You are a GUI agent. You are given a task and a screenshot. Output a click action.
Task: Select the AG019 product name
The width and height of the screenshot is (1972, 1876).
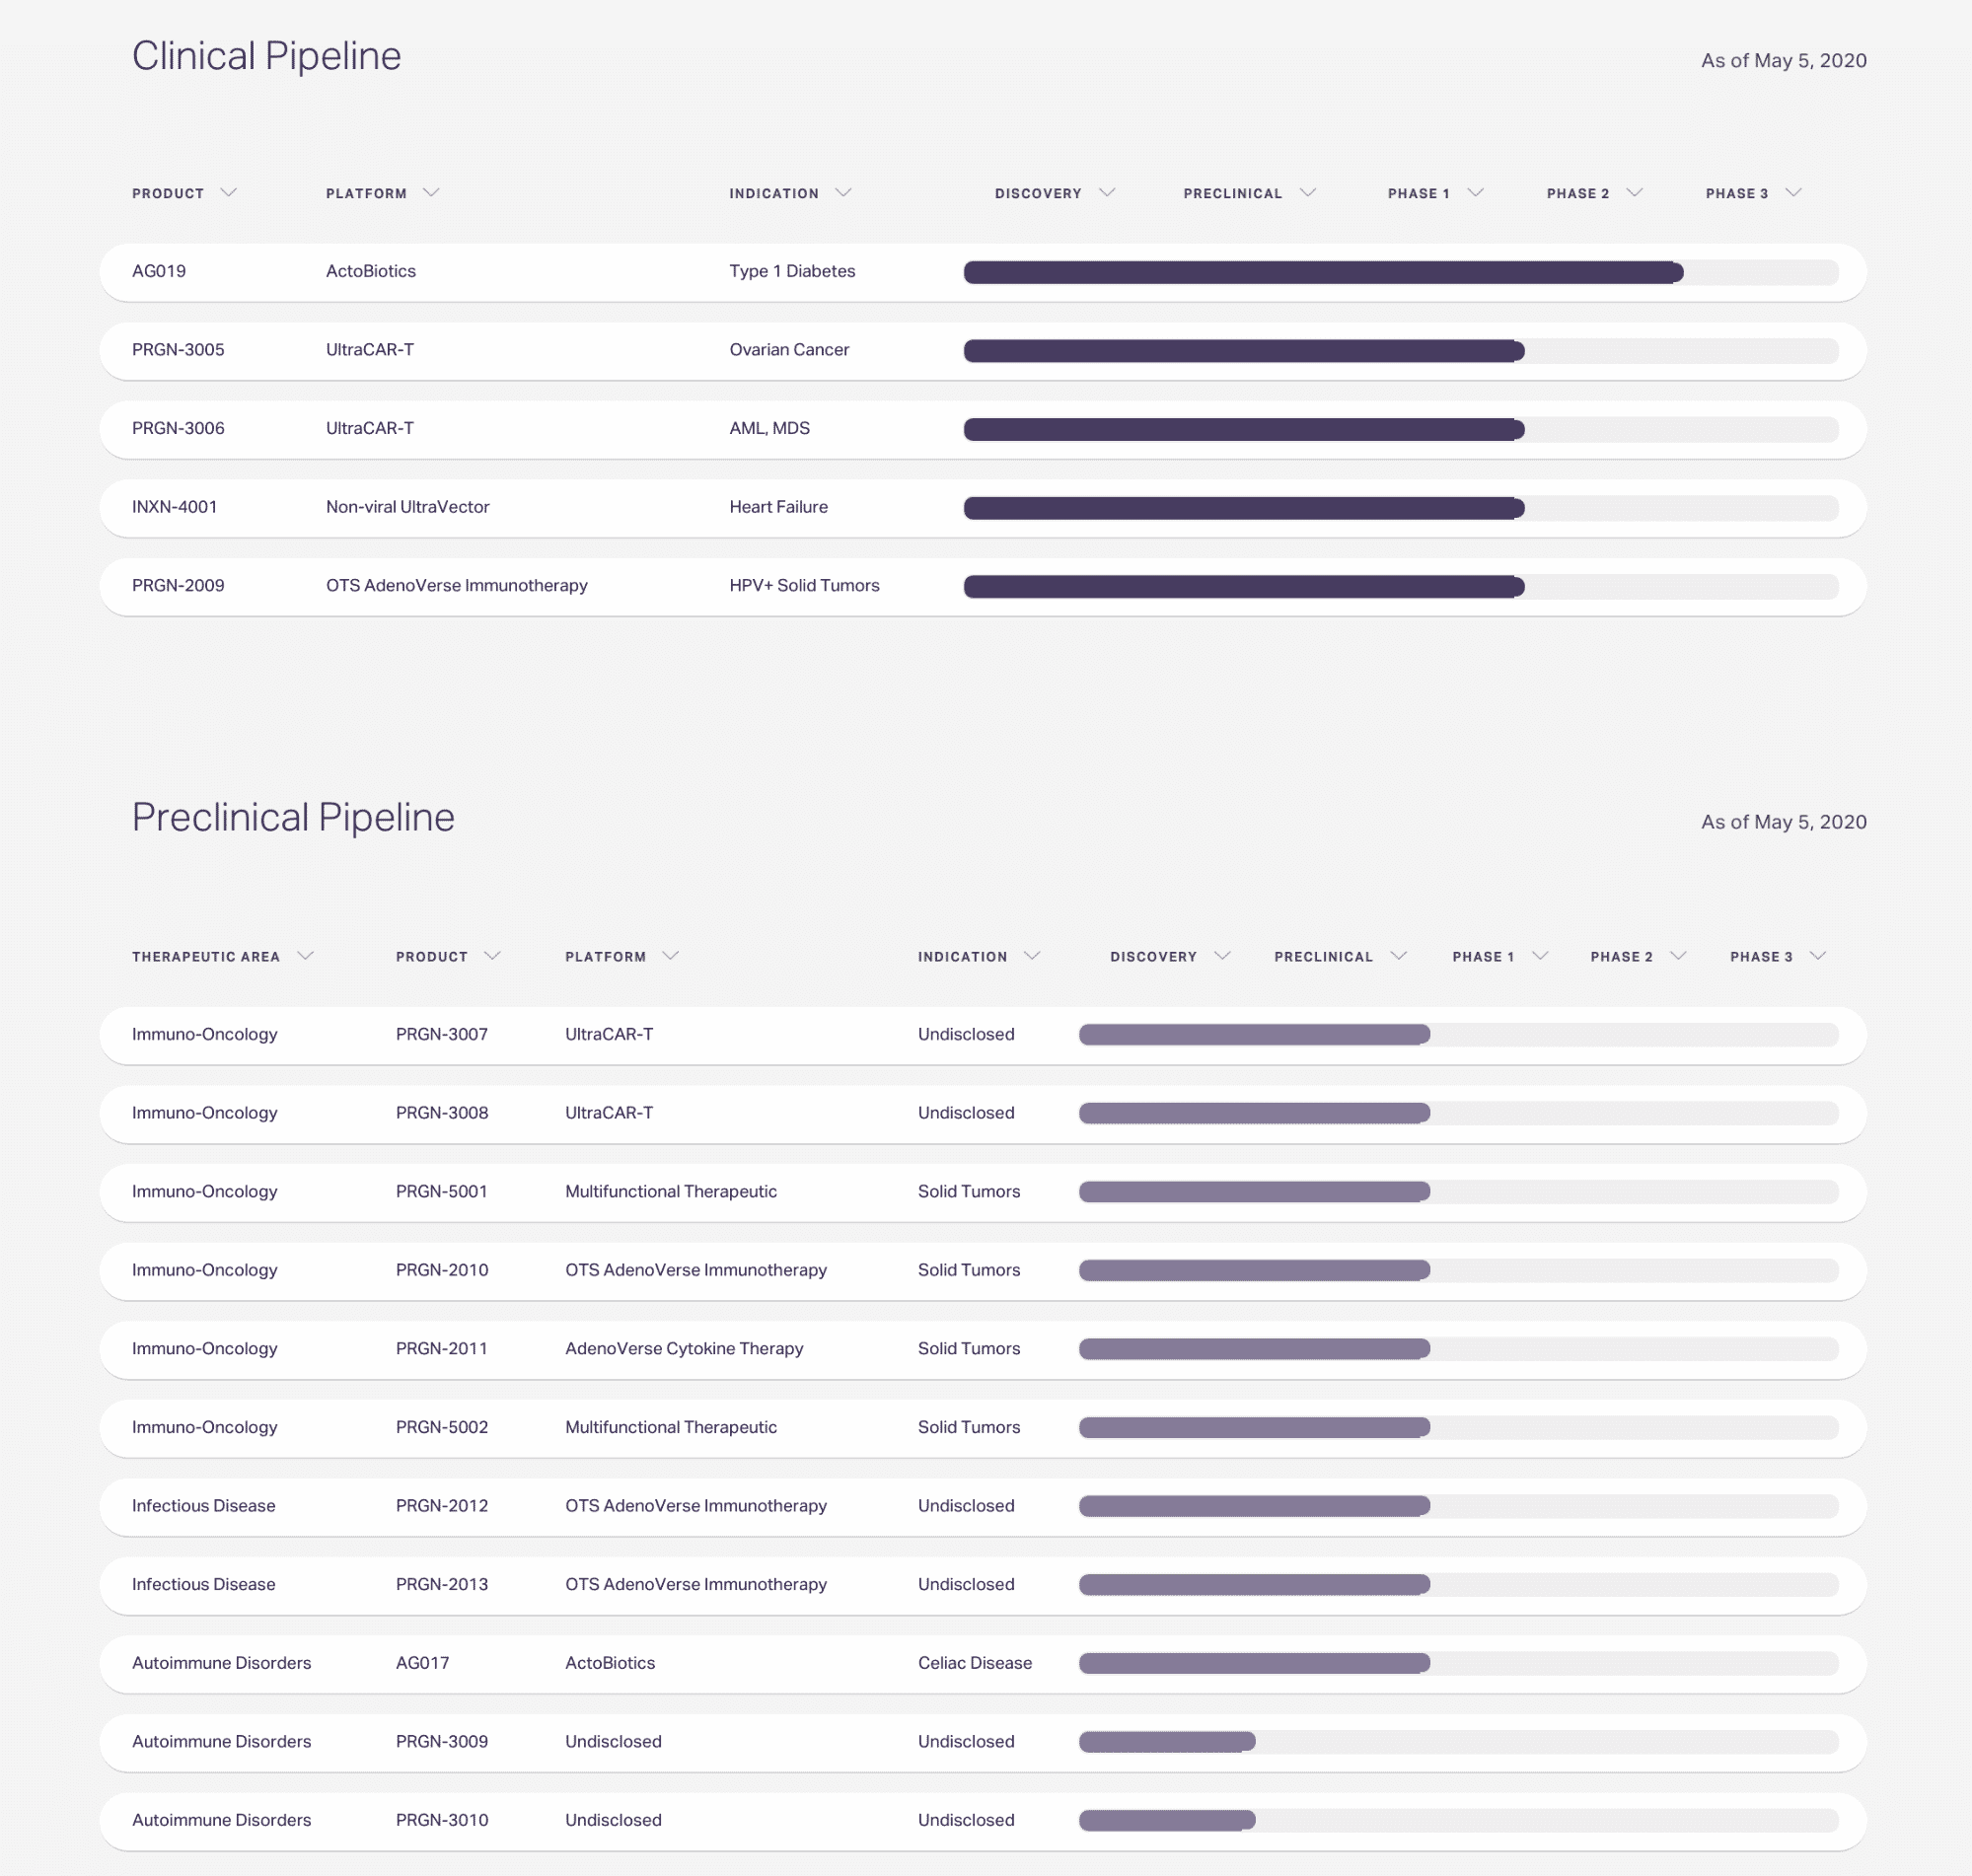click(159, 271)
